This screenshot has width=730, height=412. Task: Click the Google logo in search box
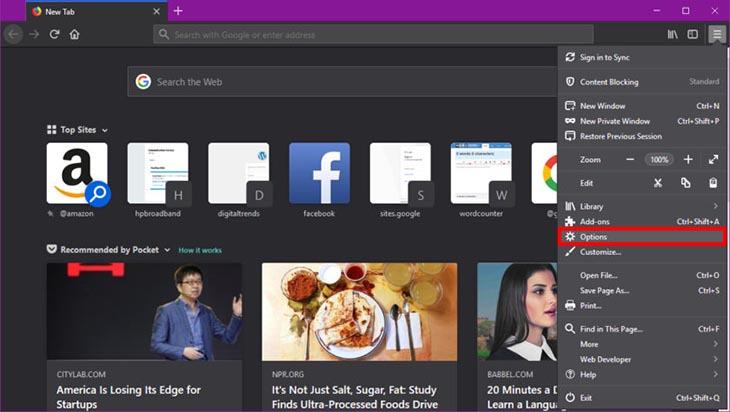143,82
